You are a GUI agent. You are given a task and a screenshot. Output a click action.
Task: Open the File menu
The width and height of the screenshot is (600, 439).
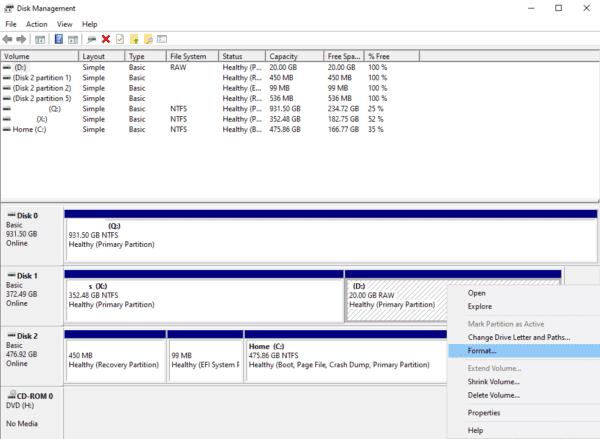pyautogui.click(x=11, y=24)
